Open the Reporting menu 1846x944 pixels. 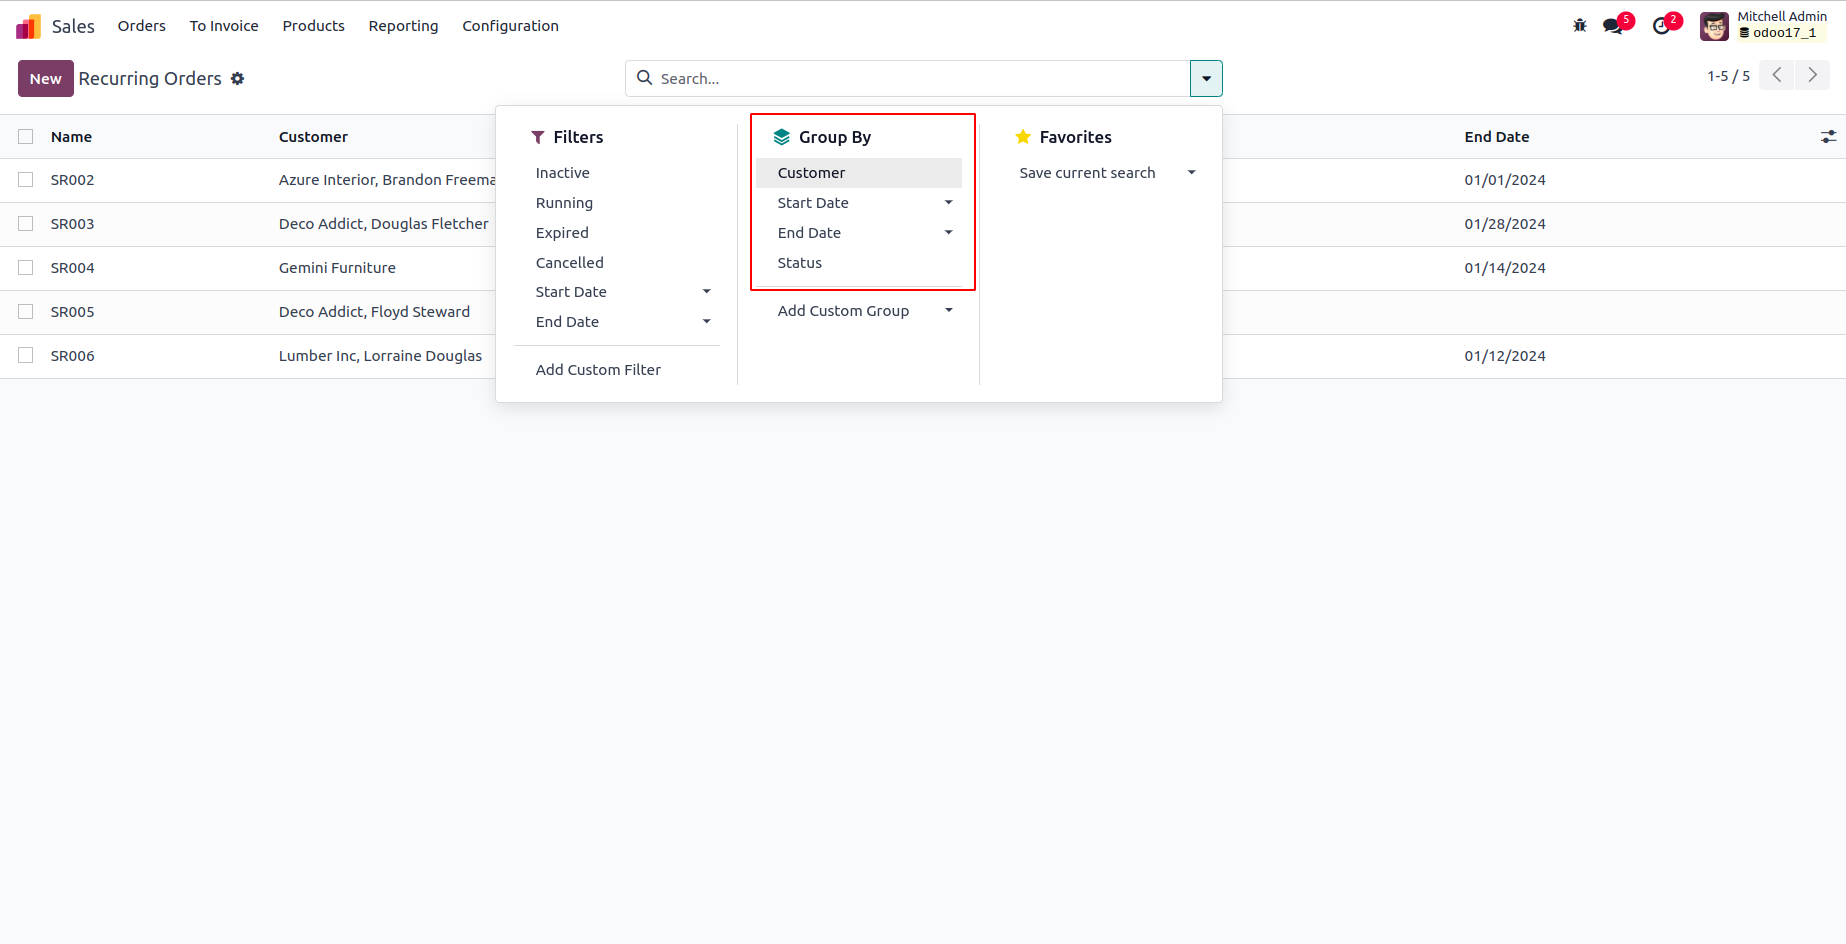click(x=403, y=26)
